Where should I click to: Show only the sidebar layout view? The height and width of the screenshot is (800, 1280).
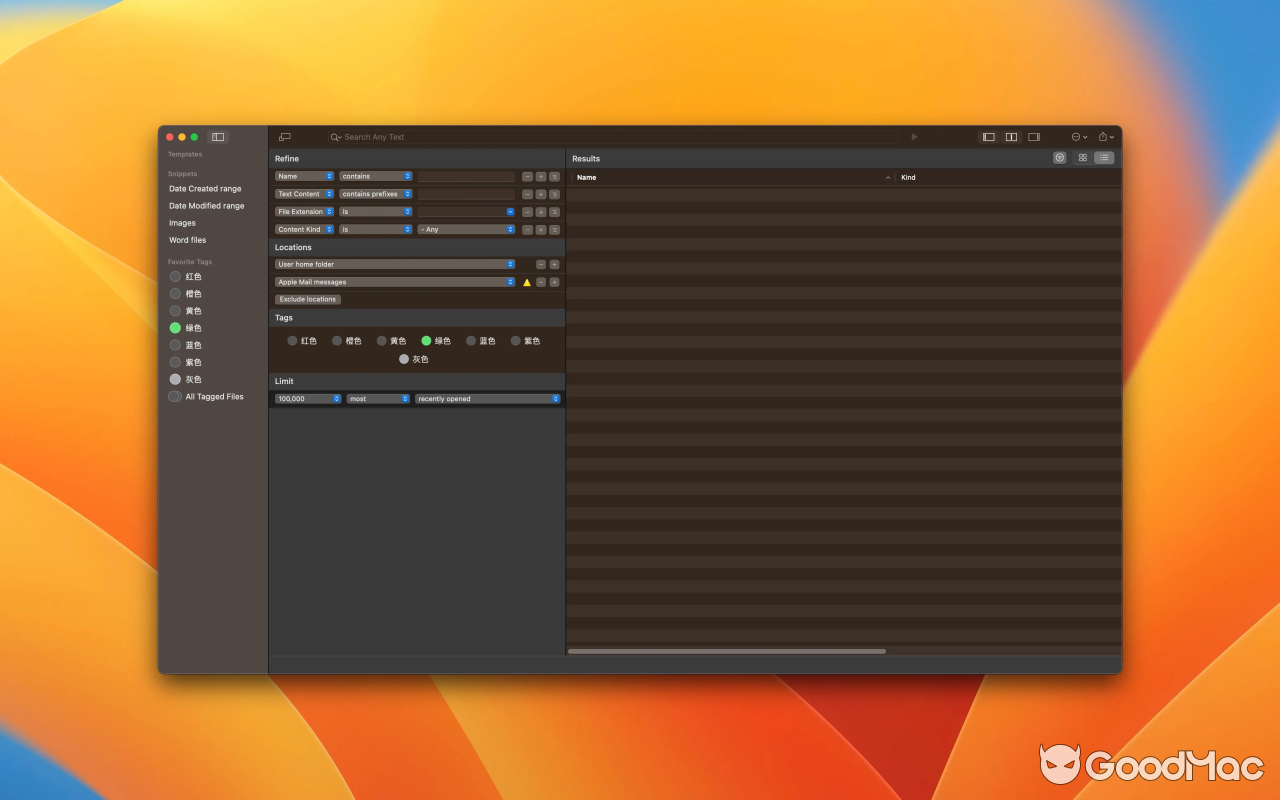pos(988,136)
